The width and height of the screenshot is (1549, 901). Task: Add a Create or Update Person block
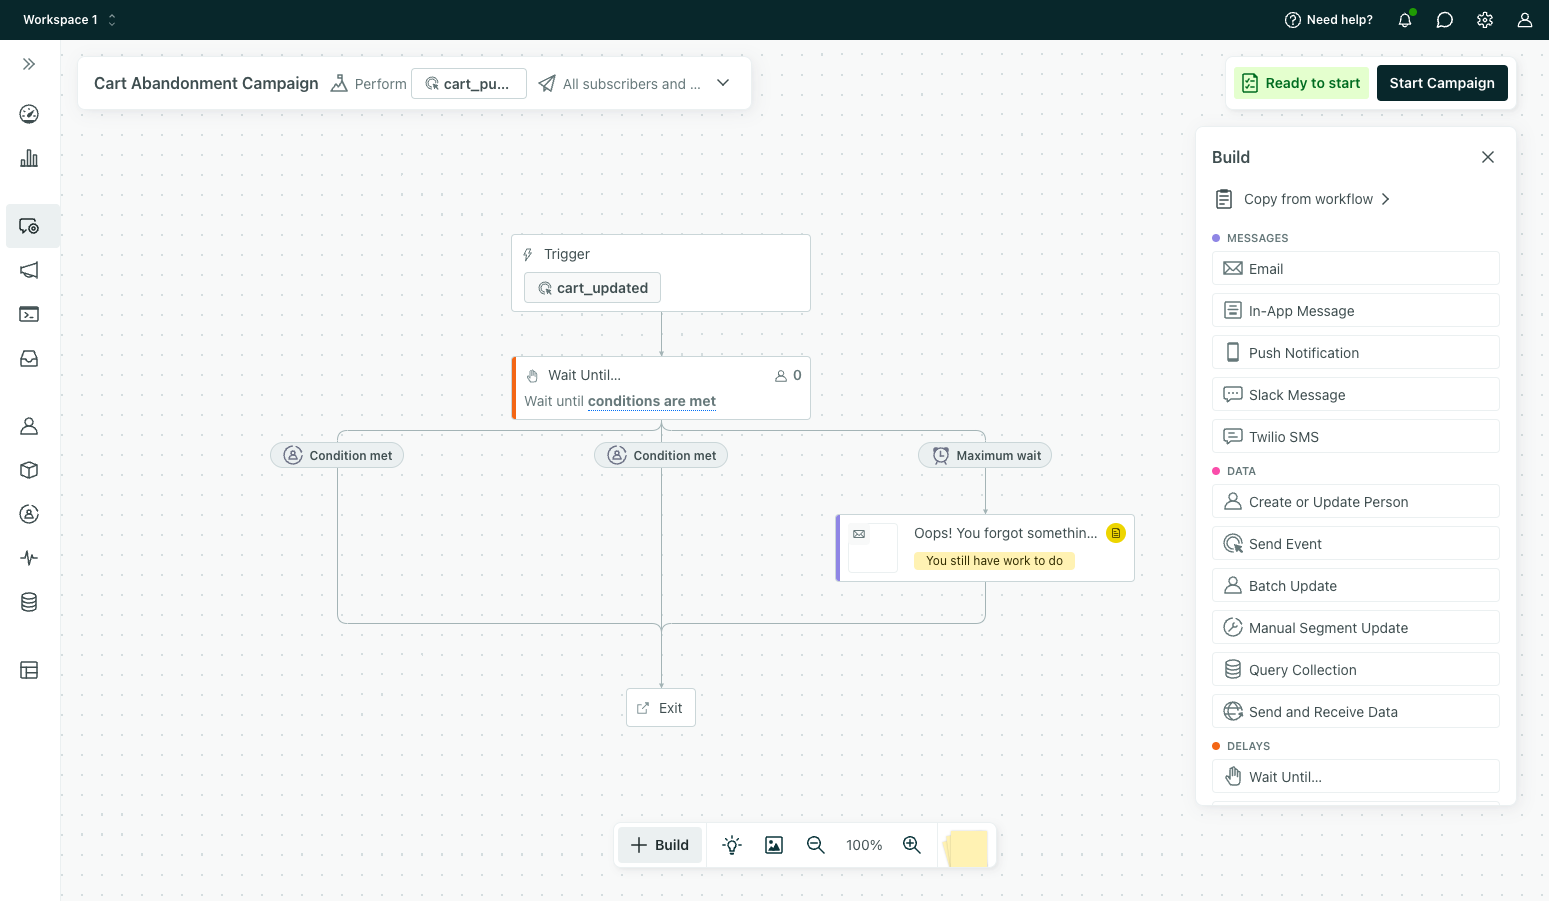(1356, 501)
